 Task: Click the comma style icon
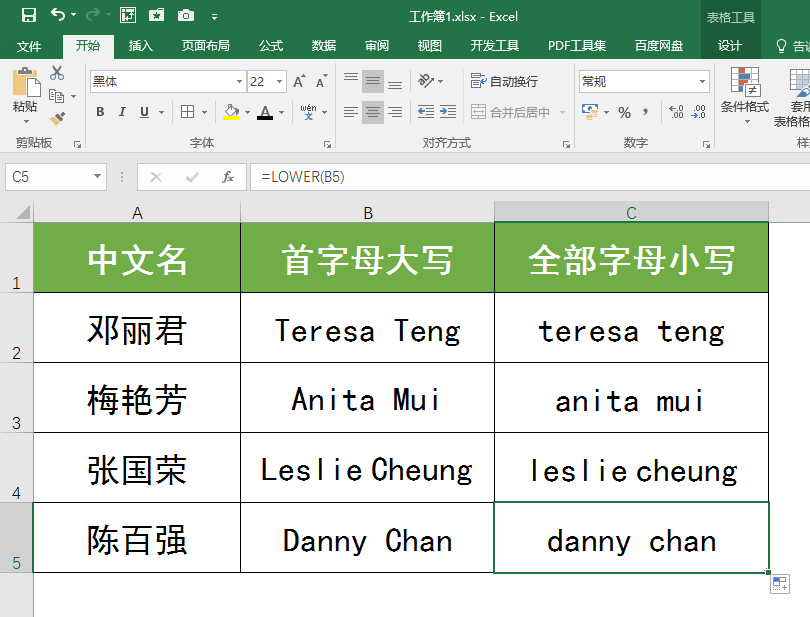click(646, 112)
